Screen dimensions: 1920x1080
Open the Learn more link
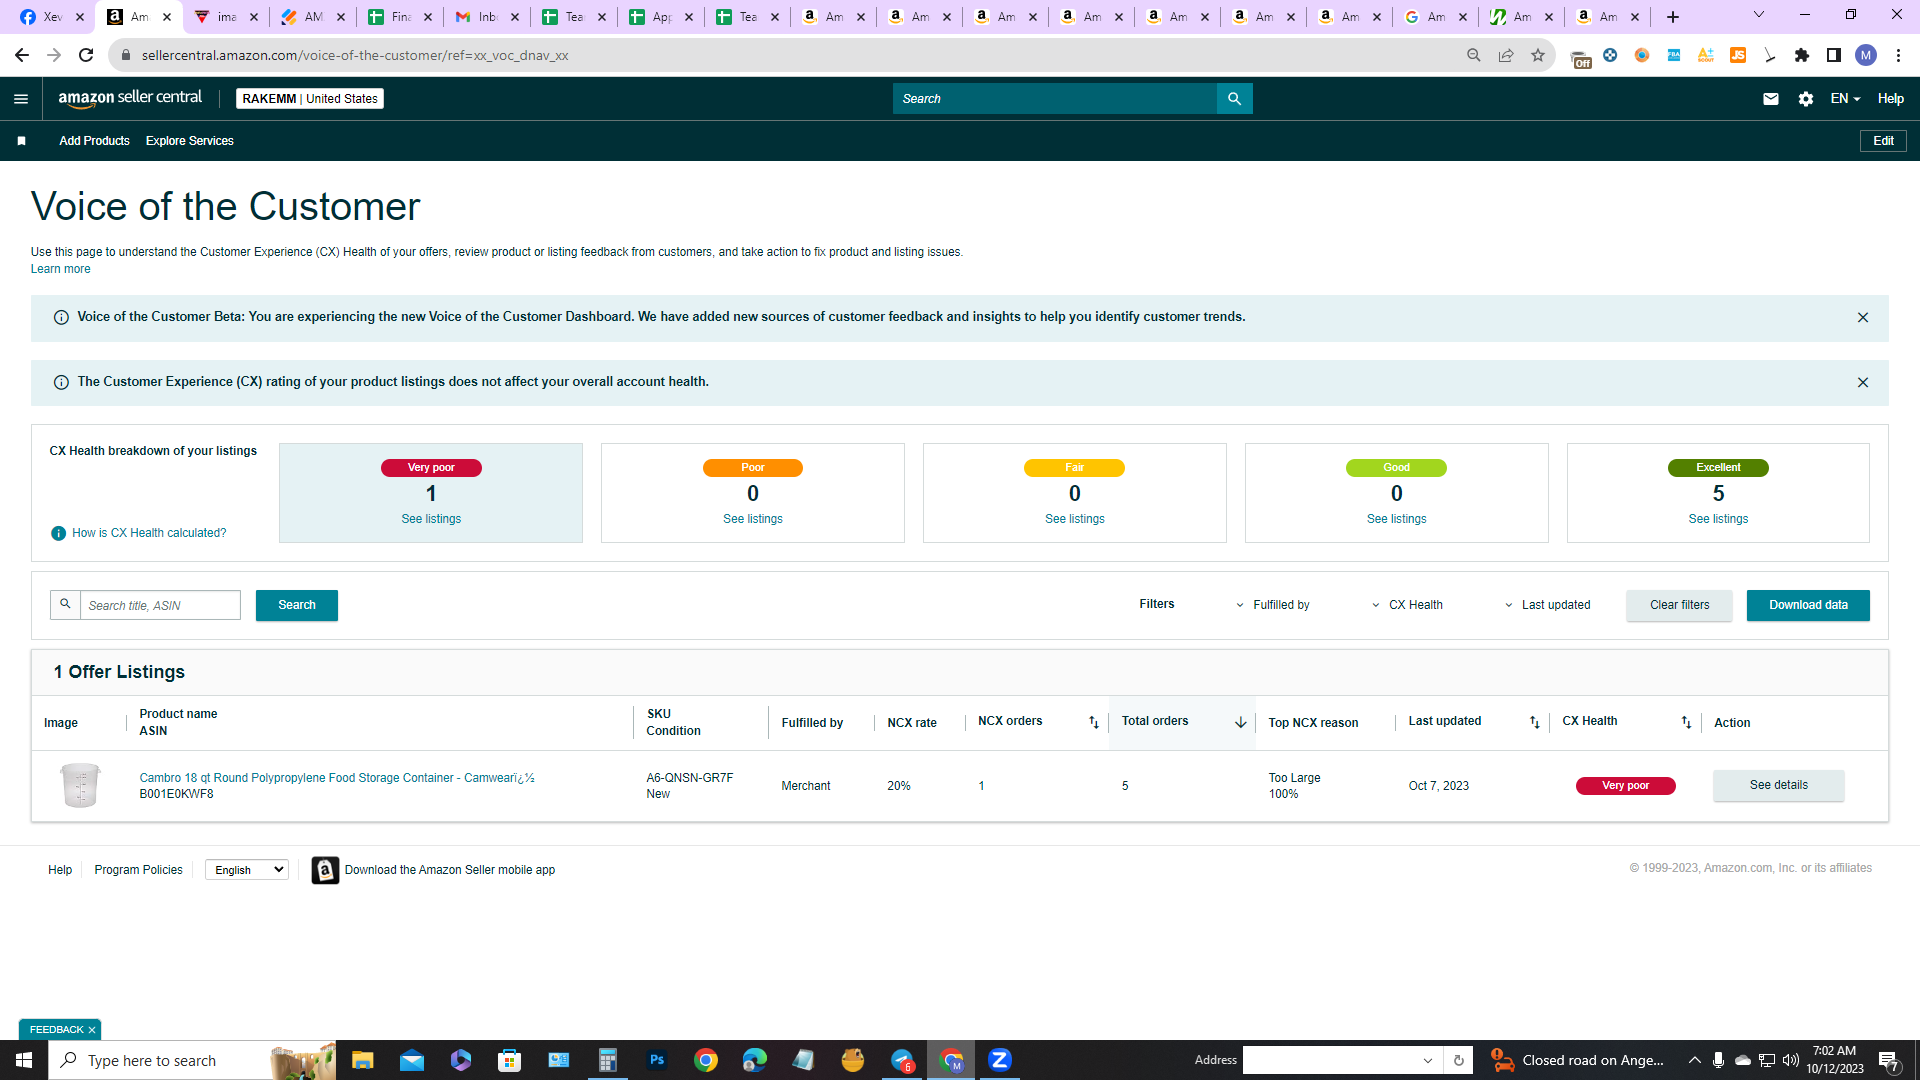pyautogui.click(x=60, y=270)
